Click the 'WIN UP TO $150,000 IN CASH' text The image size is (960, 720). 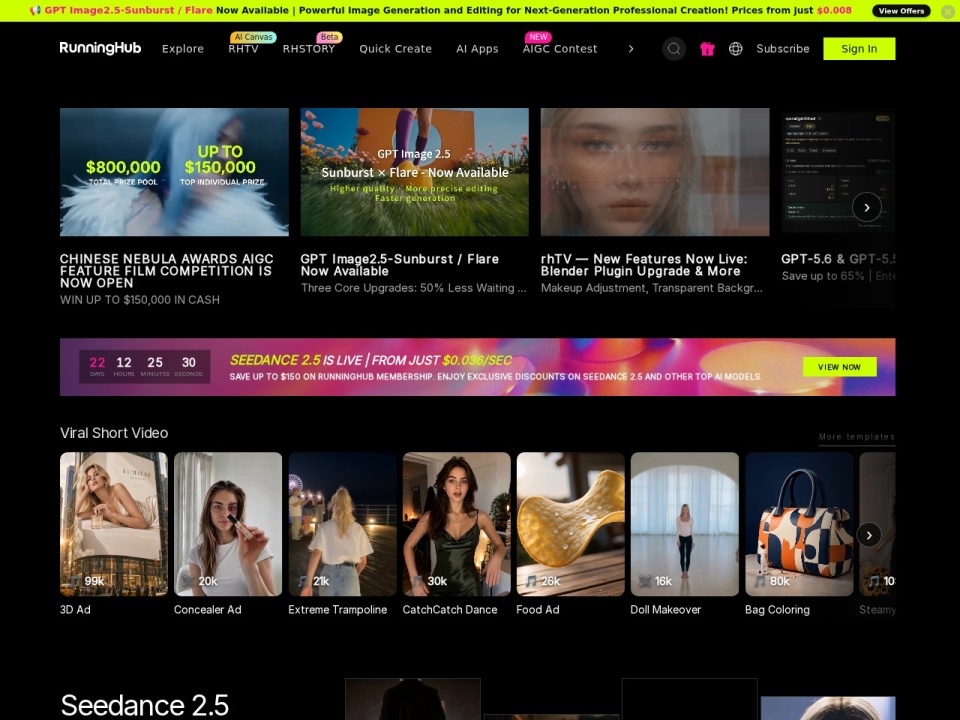tap(140, 299)
